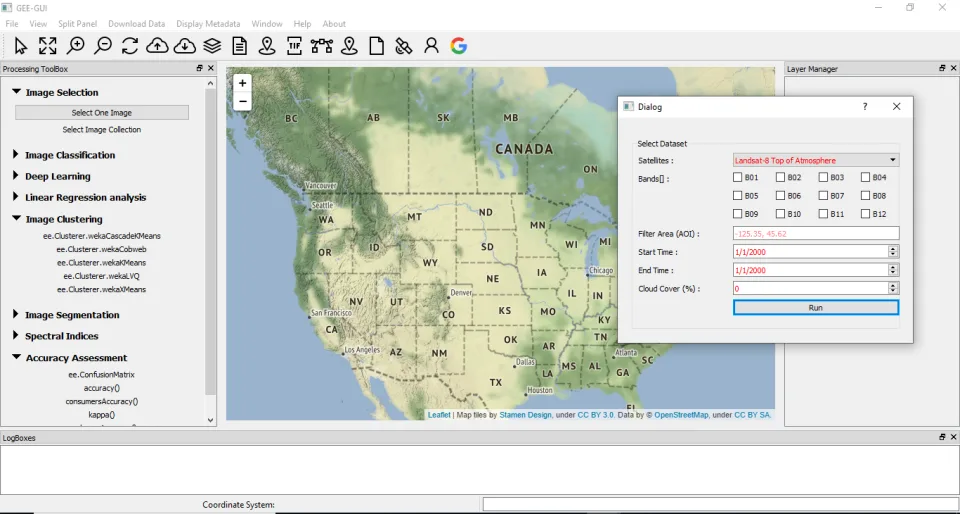
Task: Check the B10 band checkbox
Action: [781, 214]
